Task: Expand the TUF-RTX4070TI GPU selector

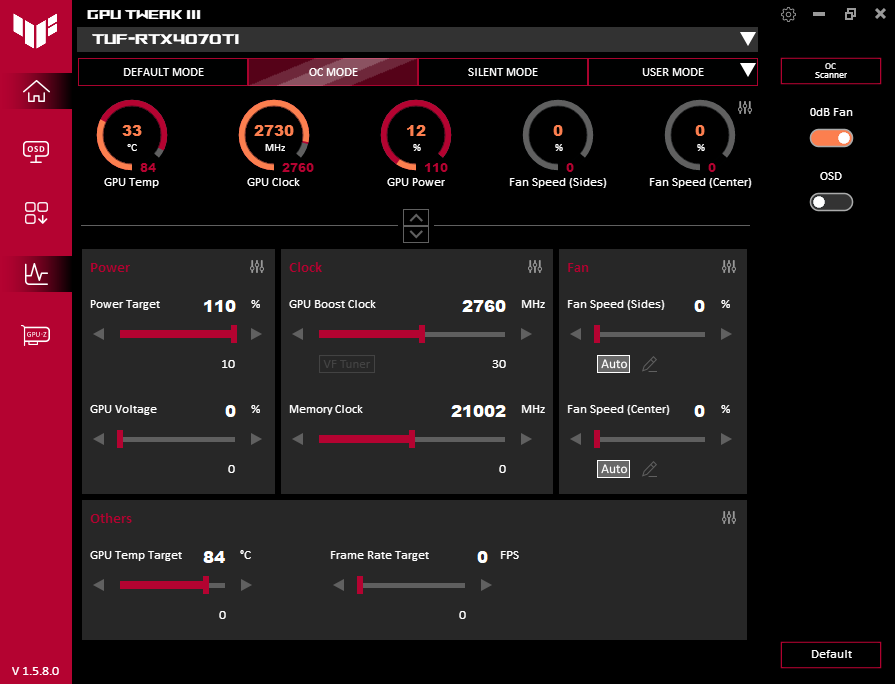Action: pyautogui.click(x=748, y=39)
